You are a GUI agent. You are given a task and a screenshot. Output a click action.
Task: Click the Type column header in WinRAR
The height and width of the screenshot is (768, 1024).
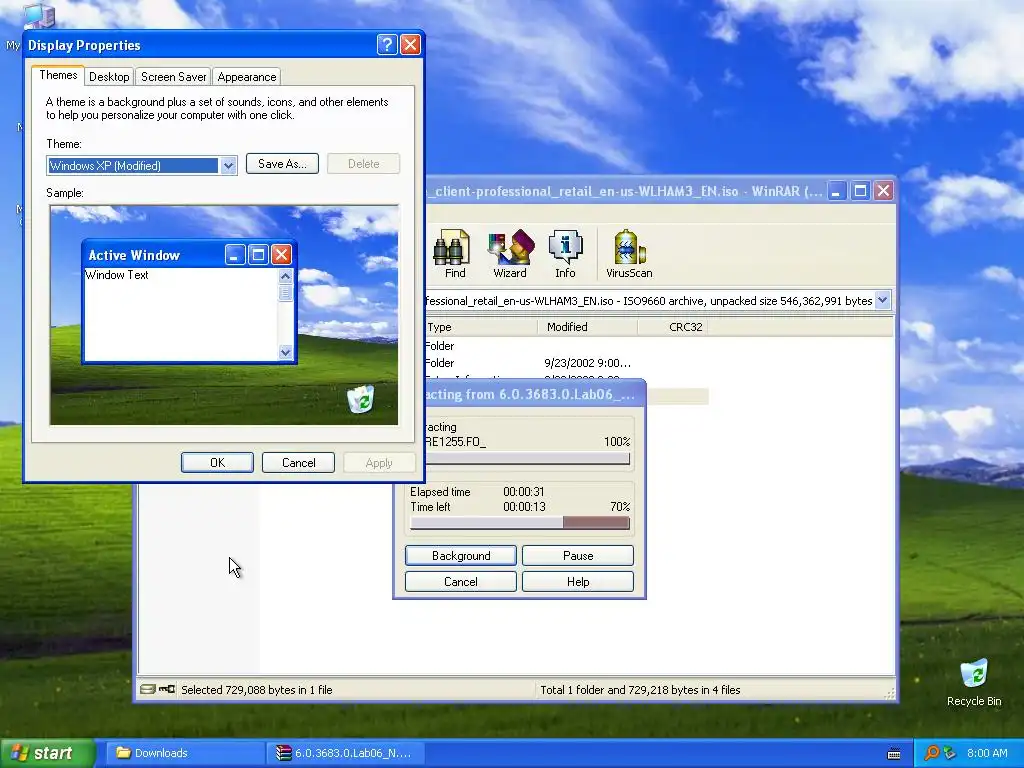[x=481, y=327]
